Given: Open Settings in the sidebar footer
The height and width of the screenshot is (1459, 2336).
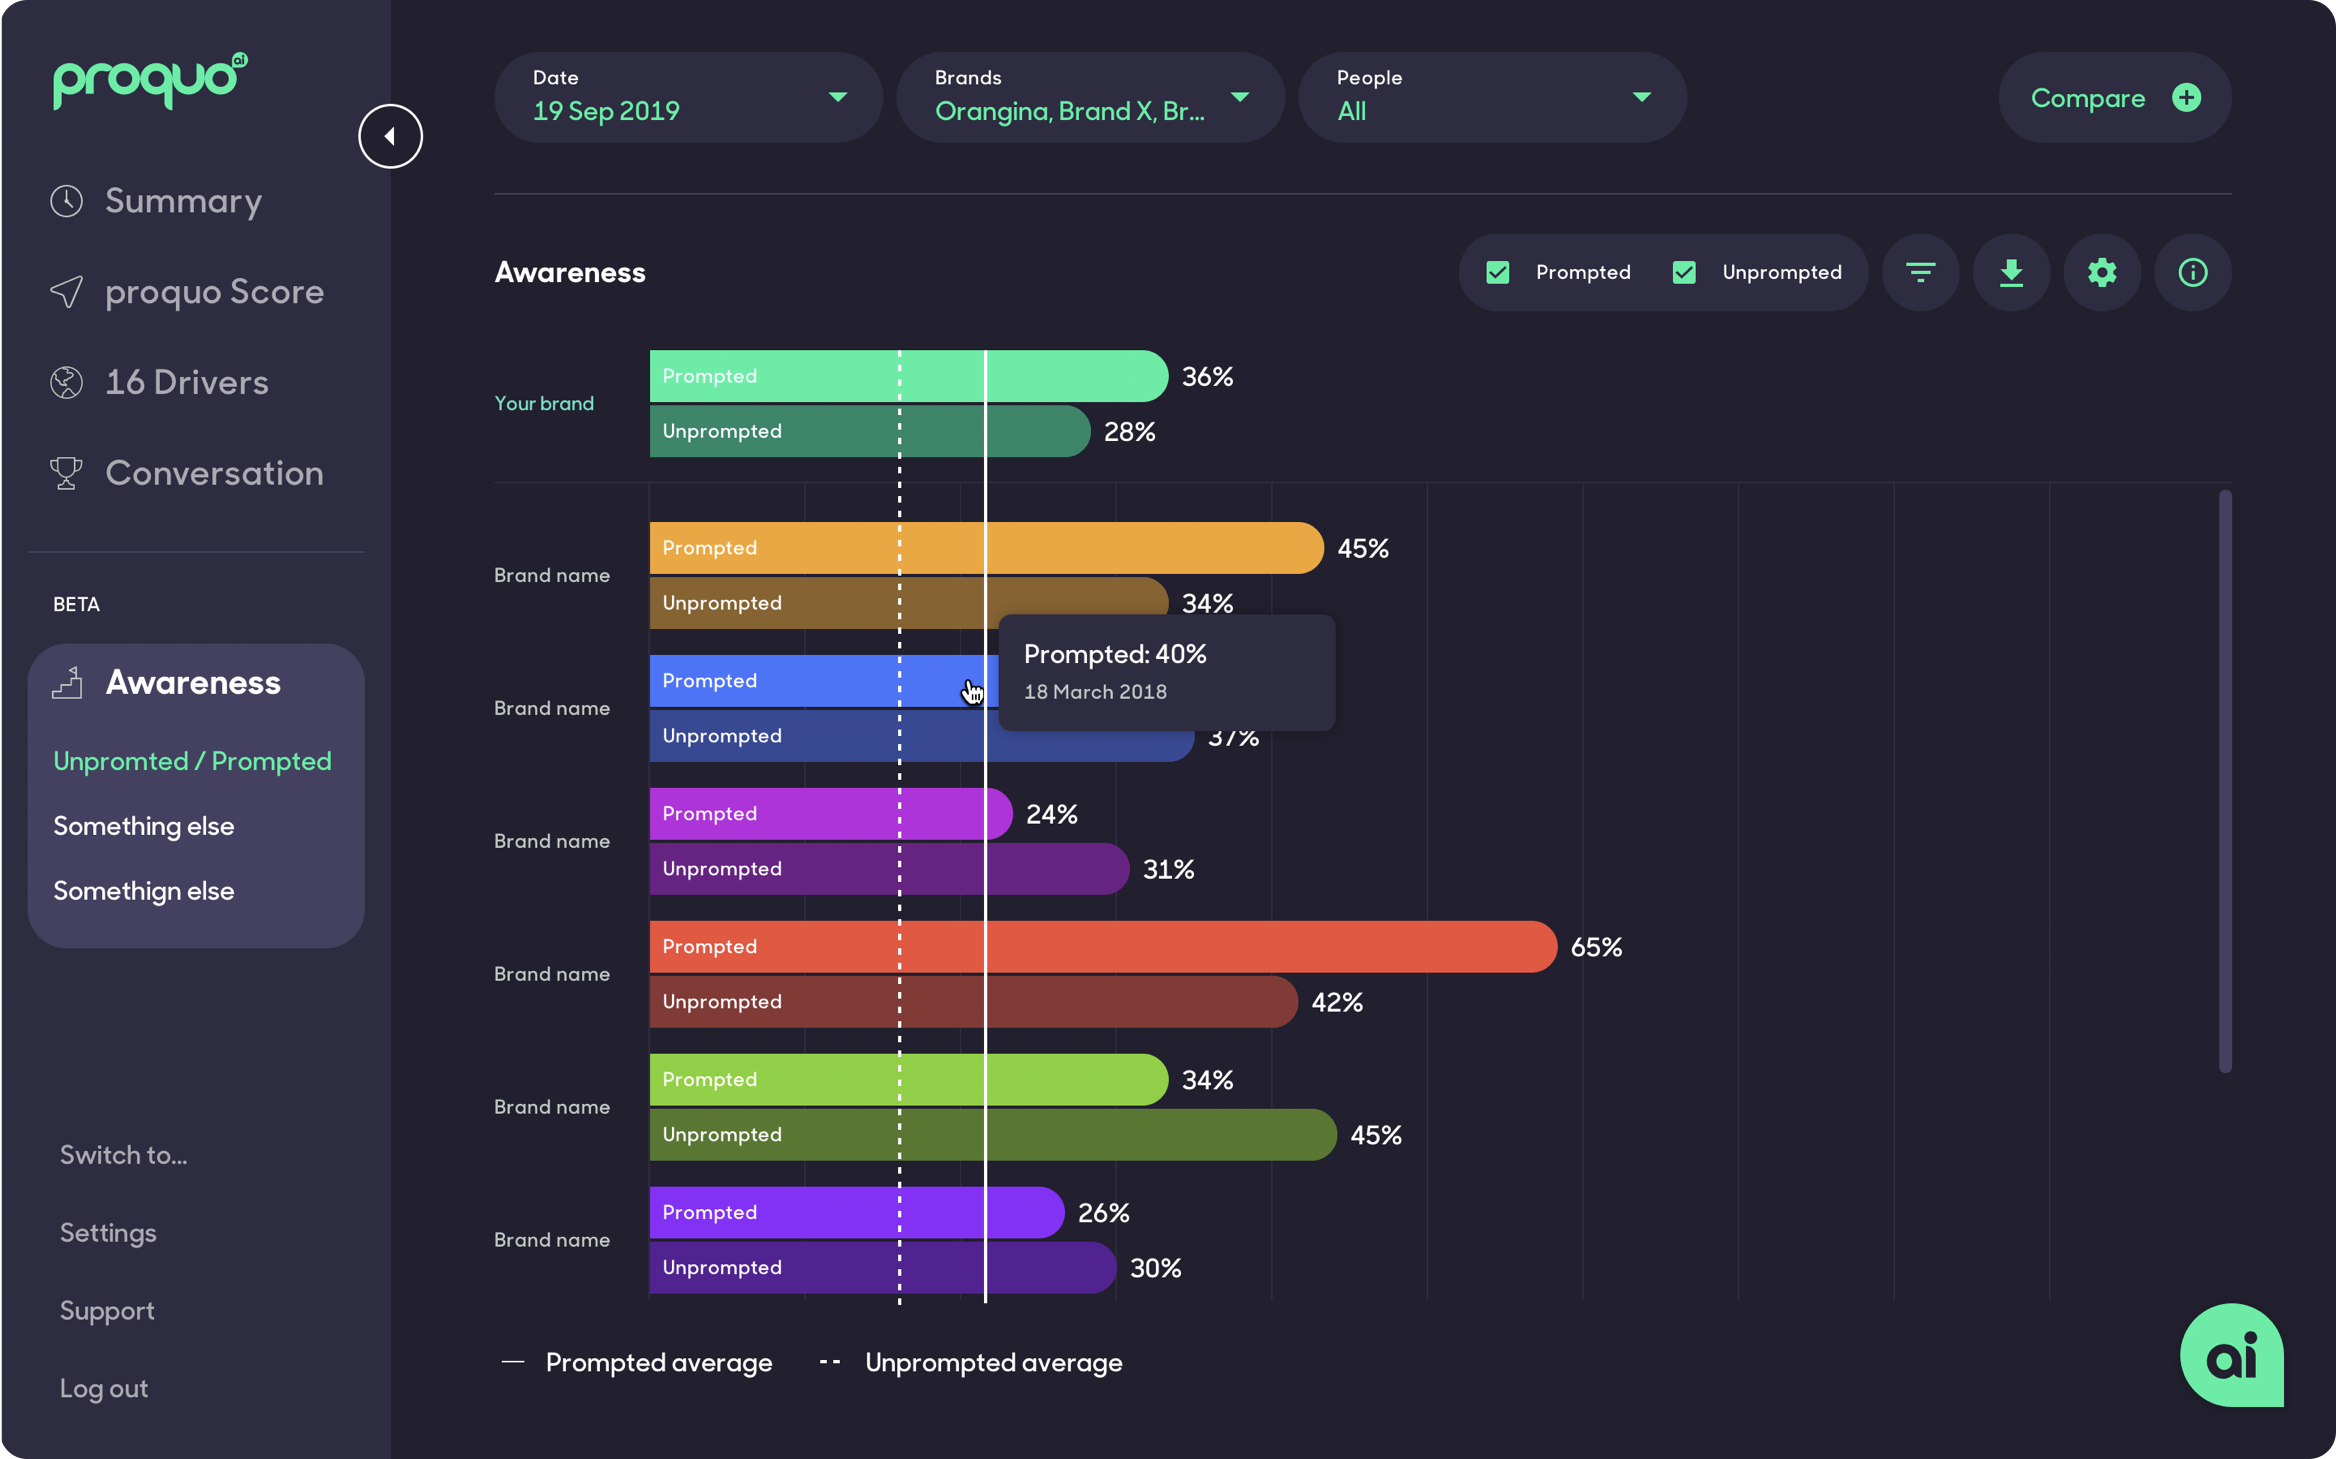Looking at the screenshot, I should pyautogui.click(x=108, y=1232).
